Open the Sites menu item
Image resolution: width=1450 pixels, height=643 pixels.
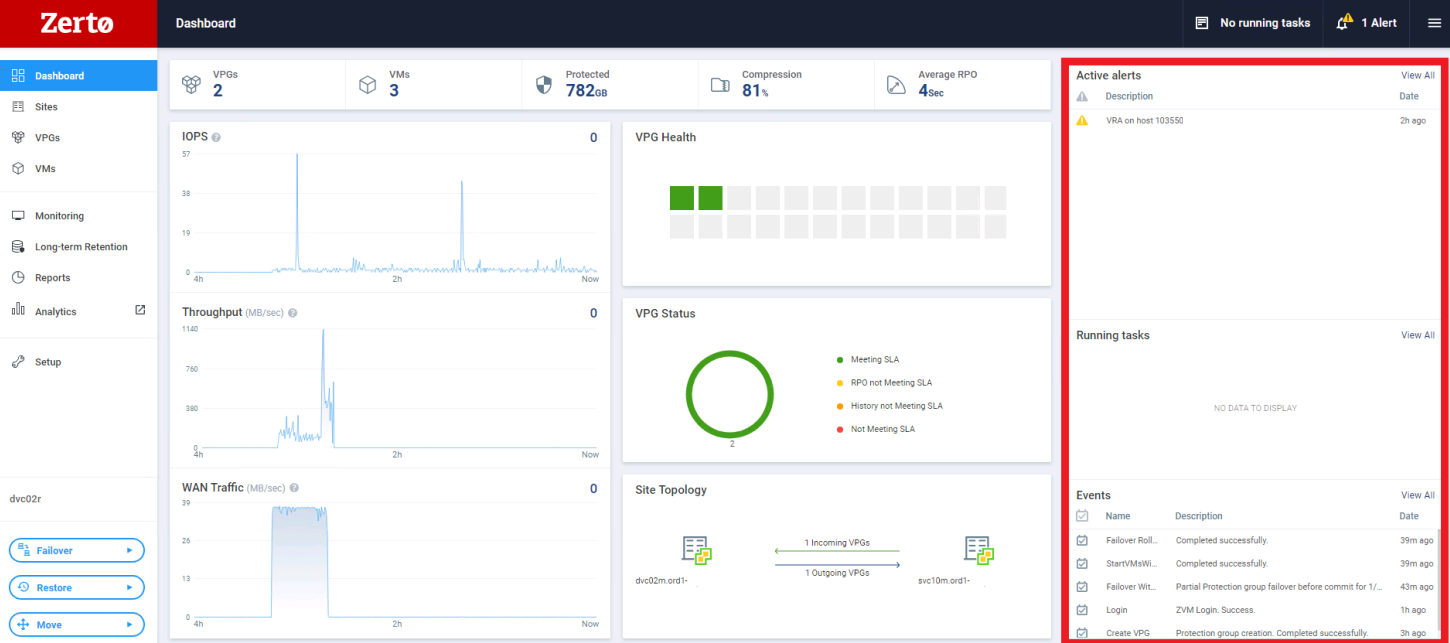(x=78, y=106)
